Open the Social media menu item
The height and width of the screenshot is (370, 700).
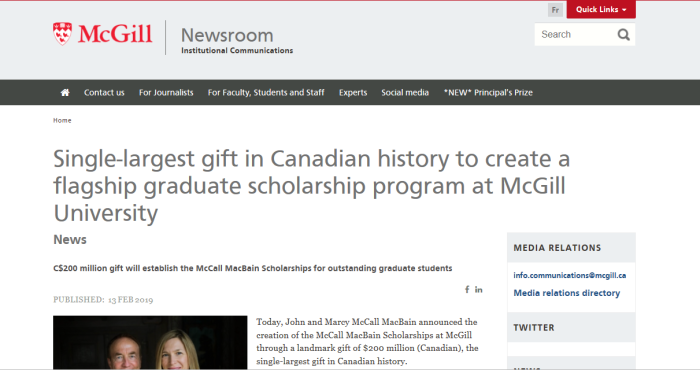[405, 92]
